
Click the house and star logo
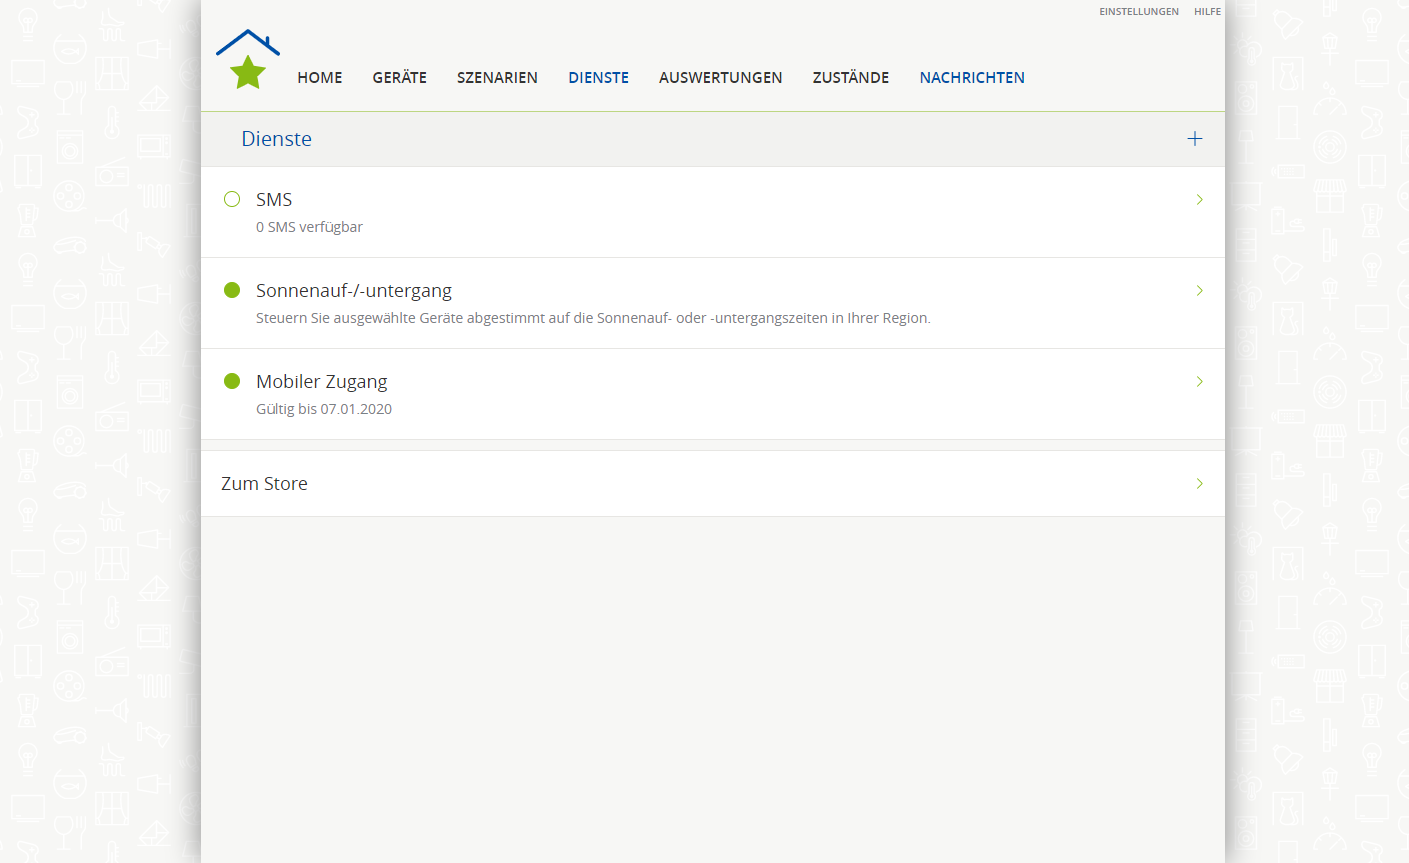coord(247,60)
